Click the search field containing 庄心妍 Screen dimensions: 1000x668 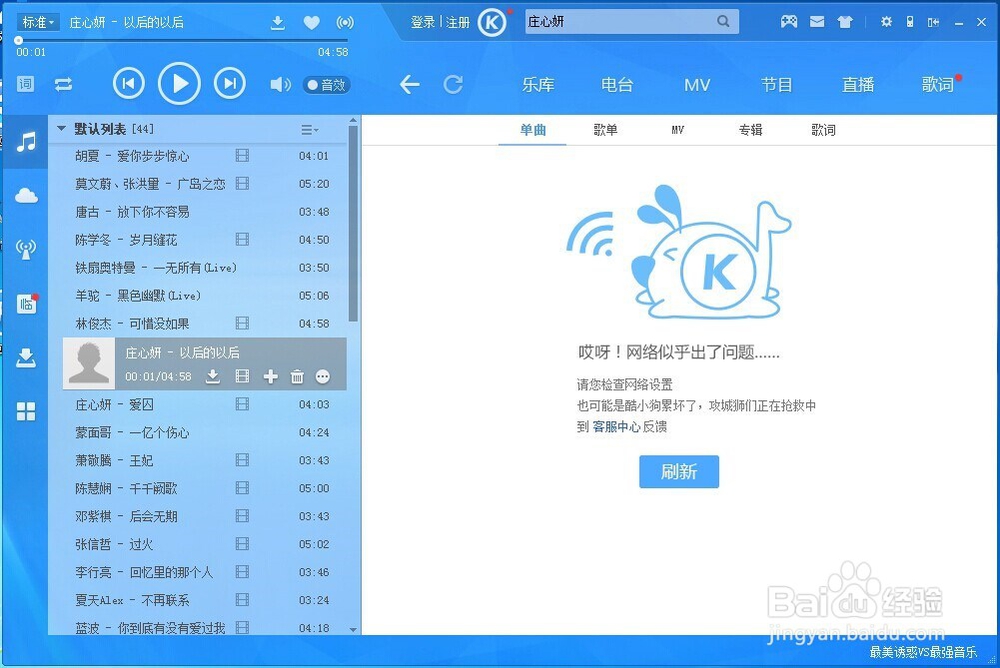632,21
